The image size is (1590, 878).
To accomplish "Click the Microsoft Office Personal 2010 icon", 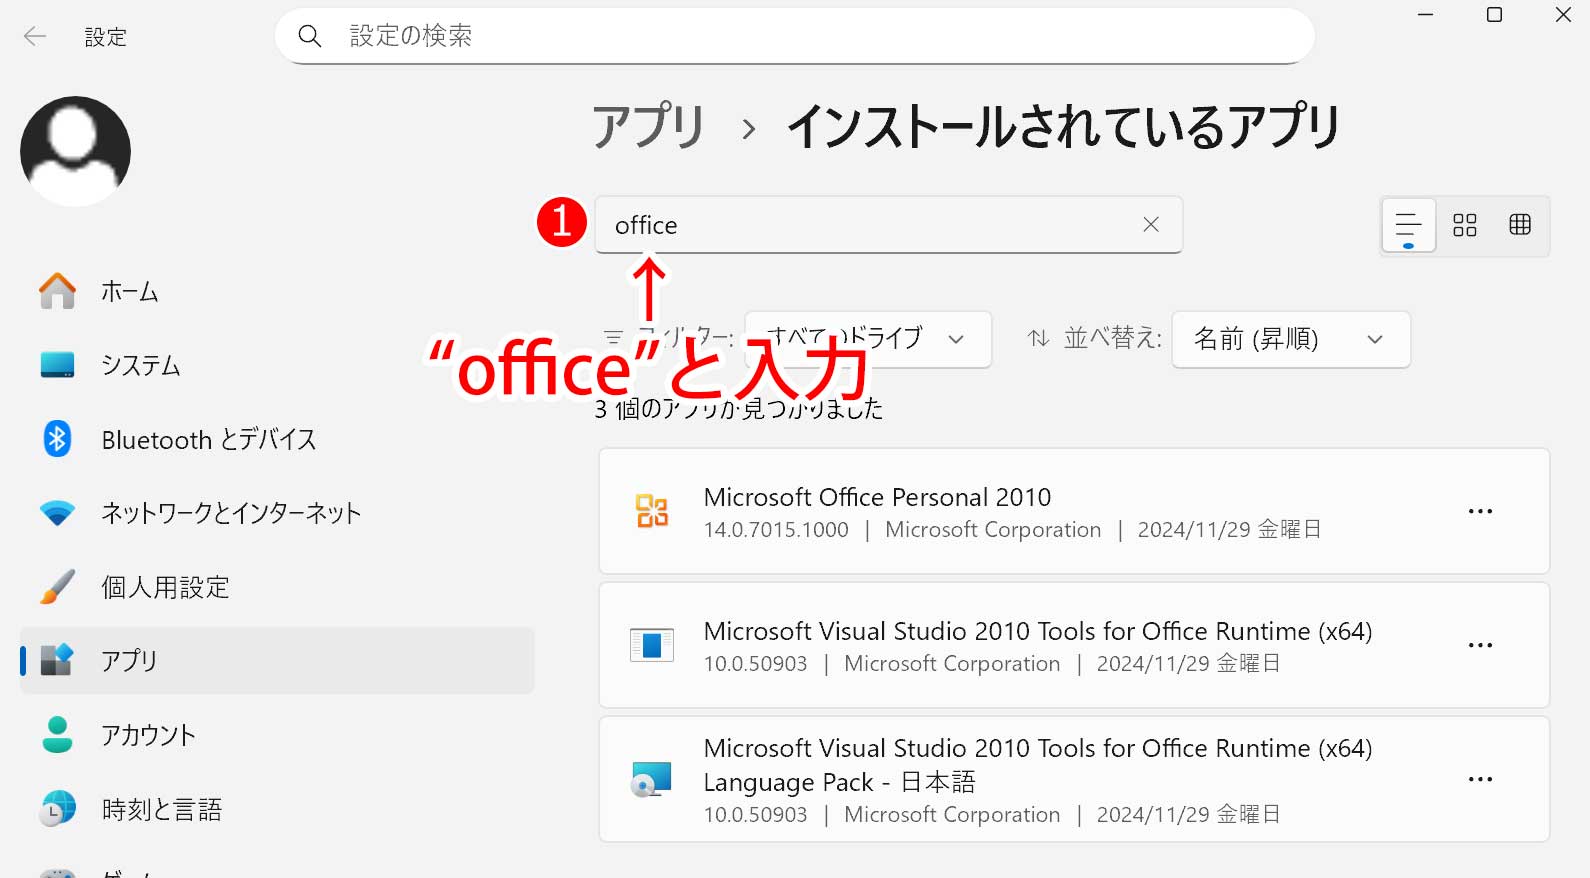I will (652, 511).
